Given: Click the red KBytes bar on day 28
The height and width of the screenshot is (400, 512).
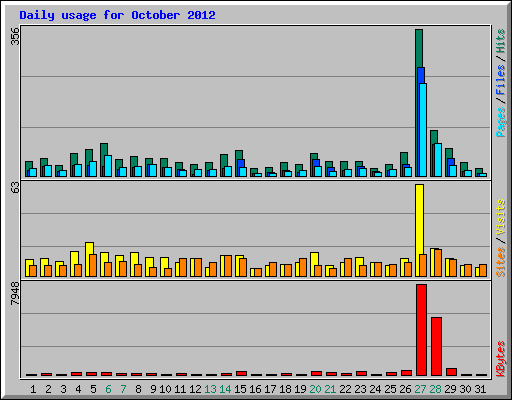Looking at the screenshot, I should coord(436,347).
